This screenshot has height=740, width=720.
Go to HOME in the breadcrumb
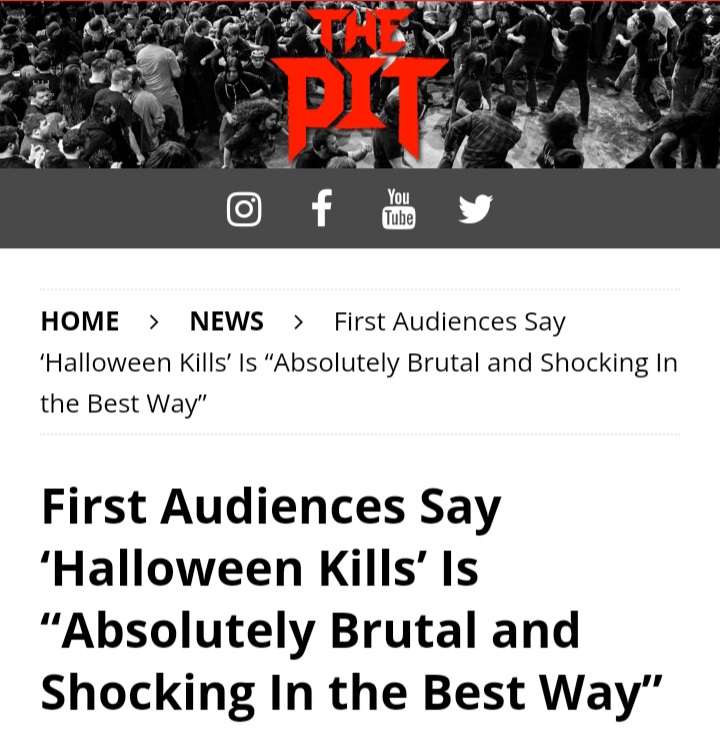(80, 321)
